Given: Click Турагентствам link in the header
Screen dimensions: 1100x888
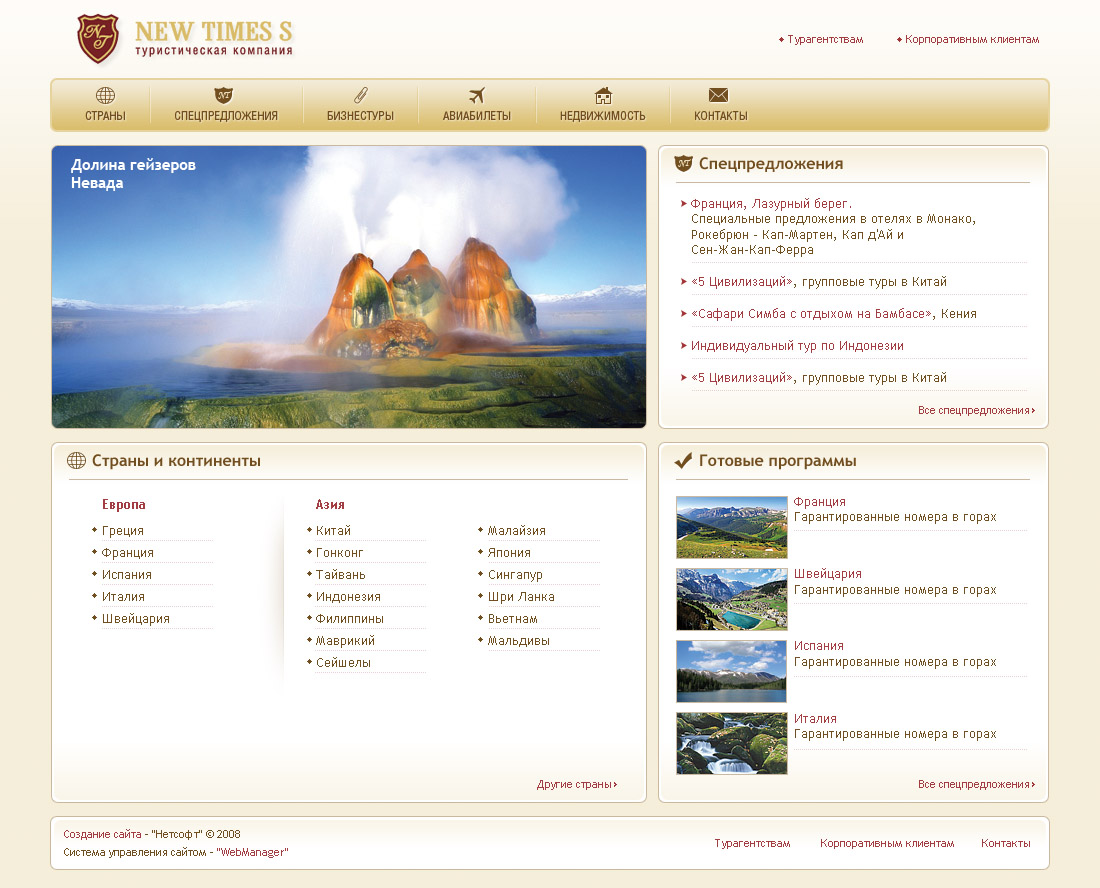Looking at the screenshot, I should coord(825,39).
